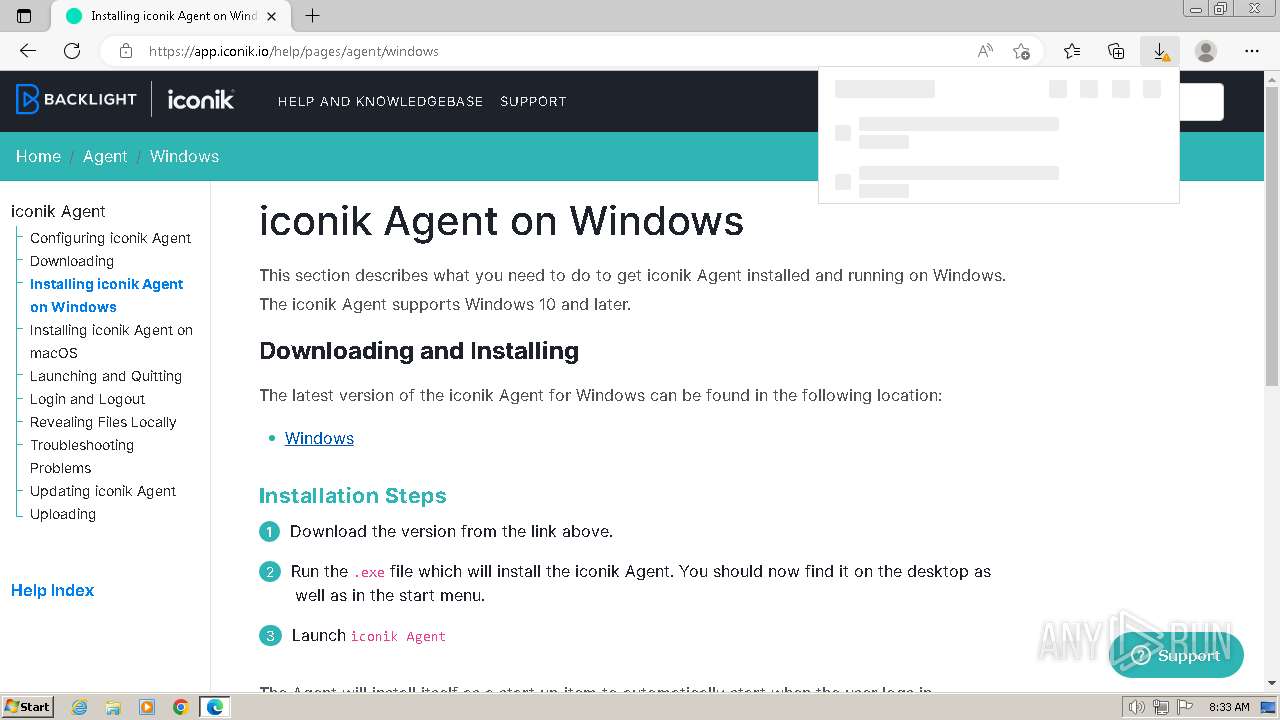
Task: Click the network tray icon
Action: [x=1160, y=707]
